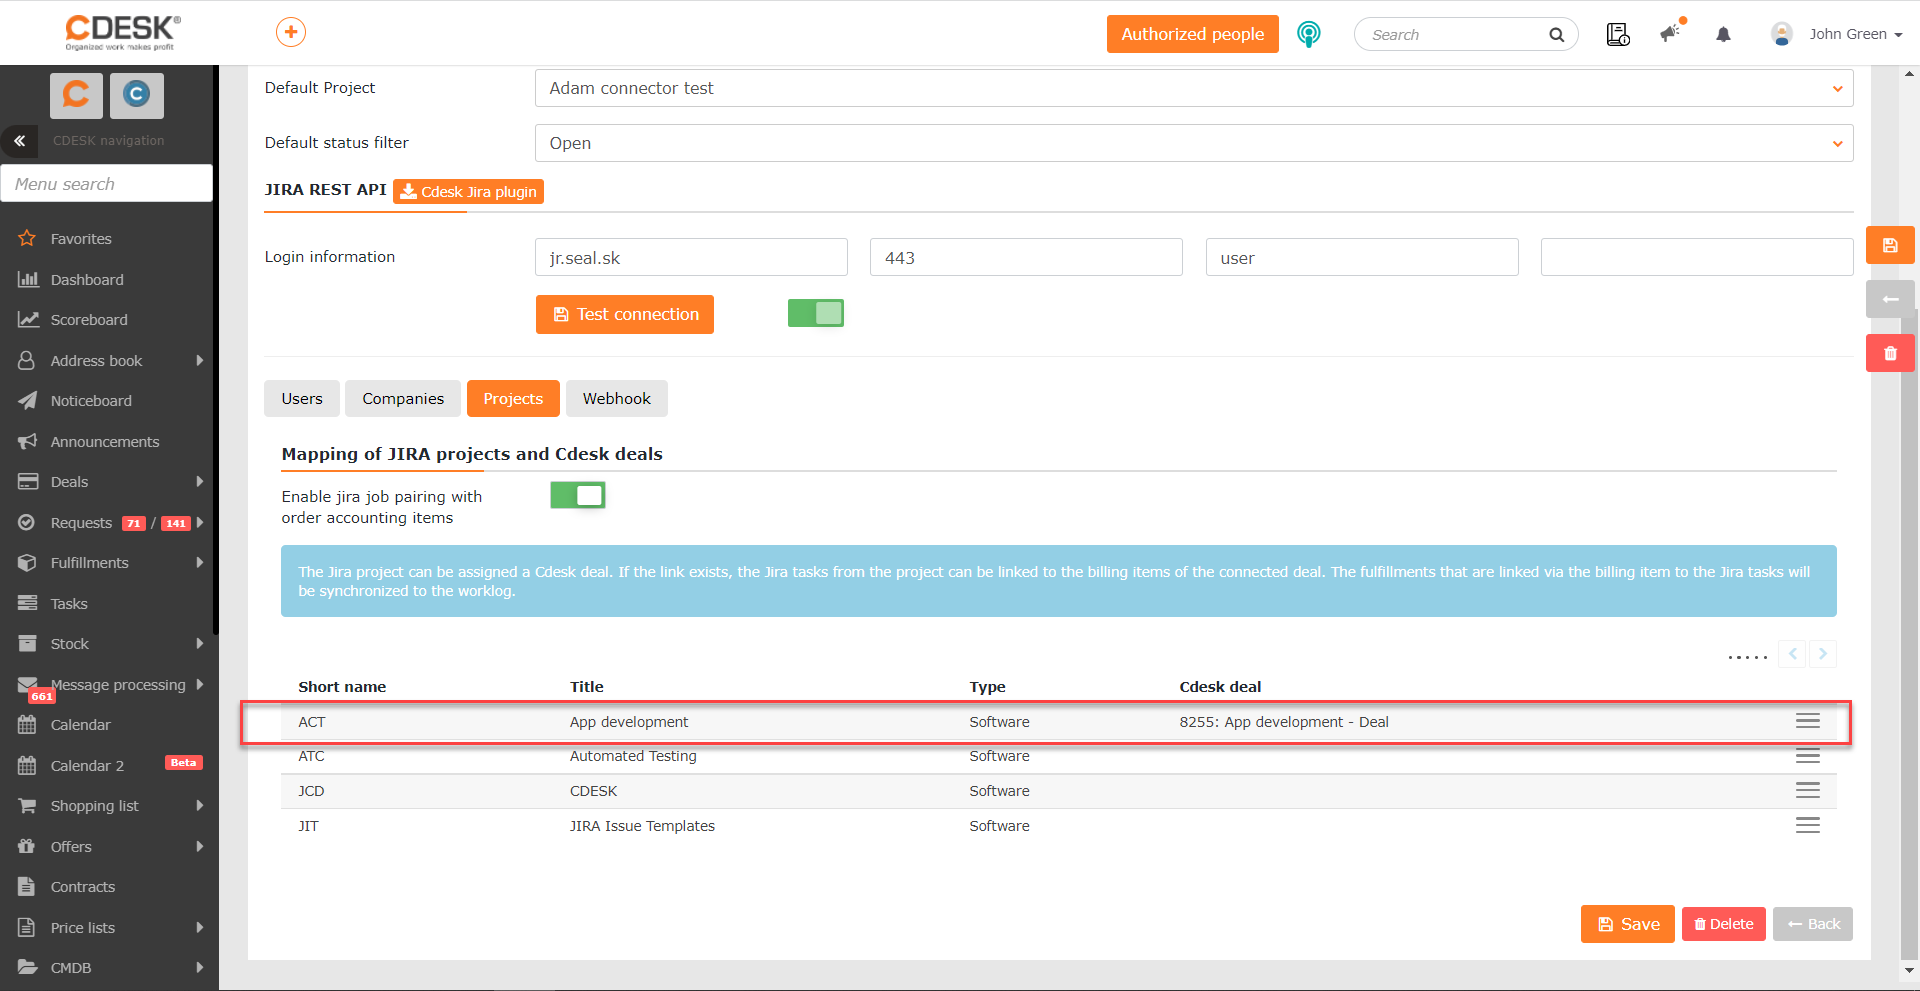Open the JIT row hamburger menu

pyautogui.click(x=1807, y=826)
